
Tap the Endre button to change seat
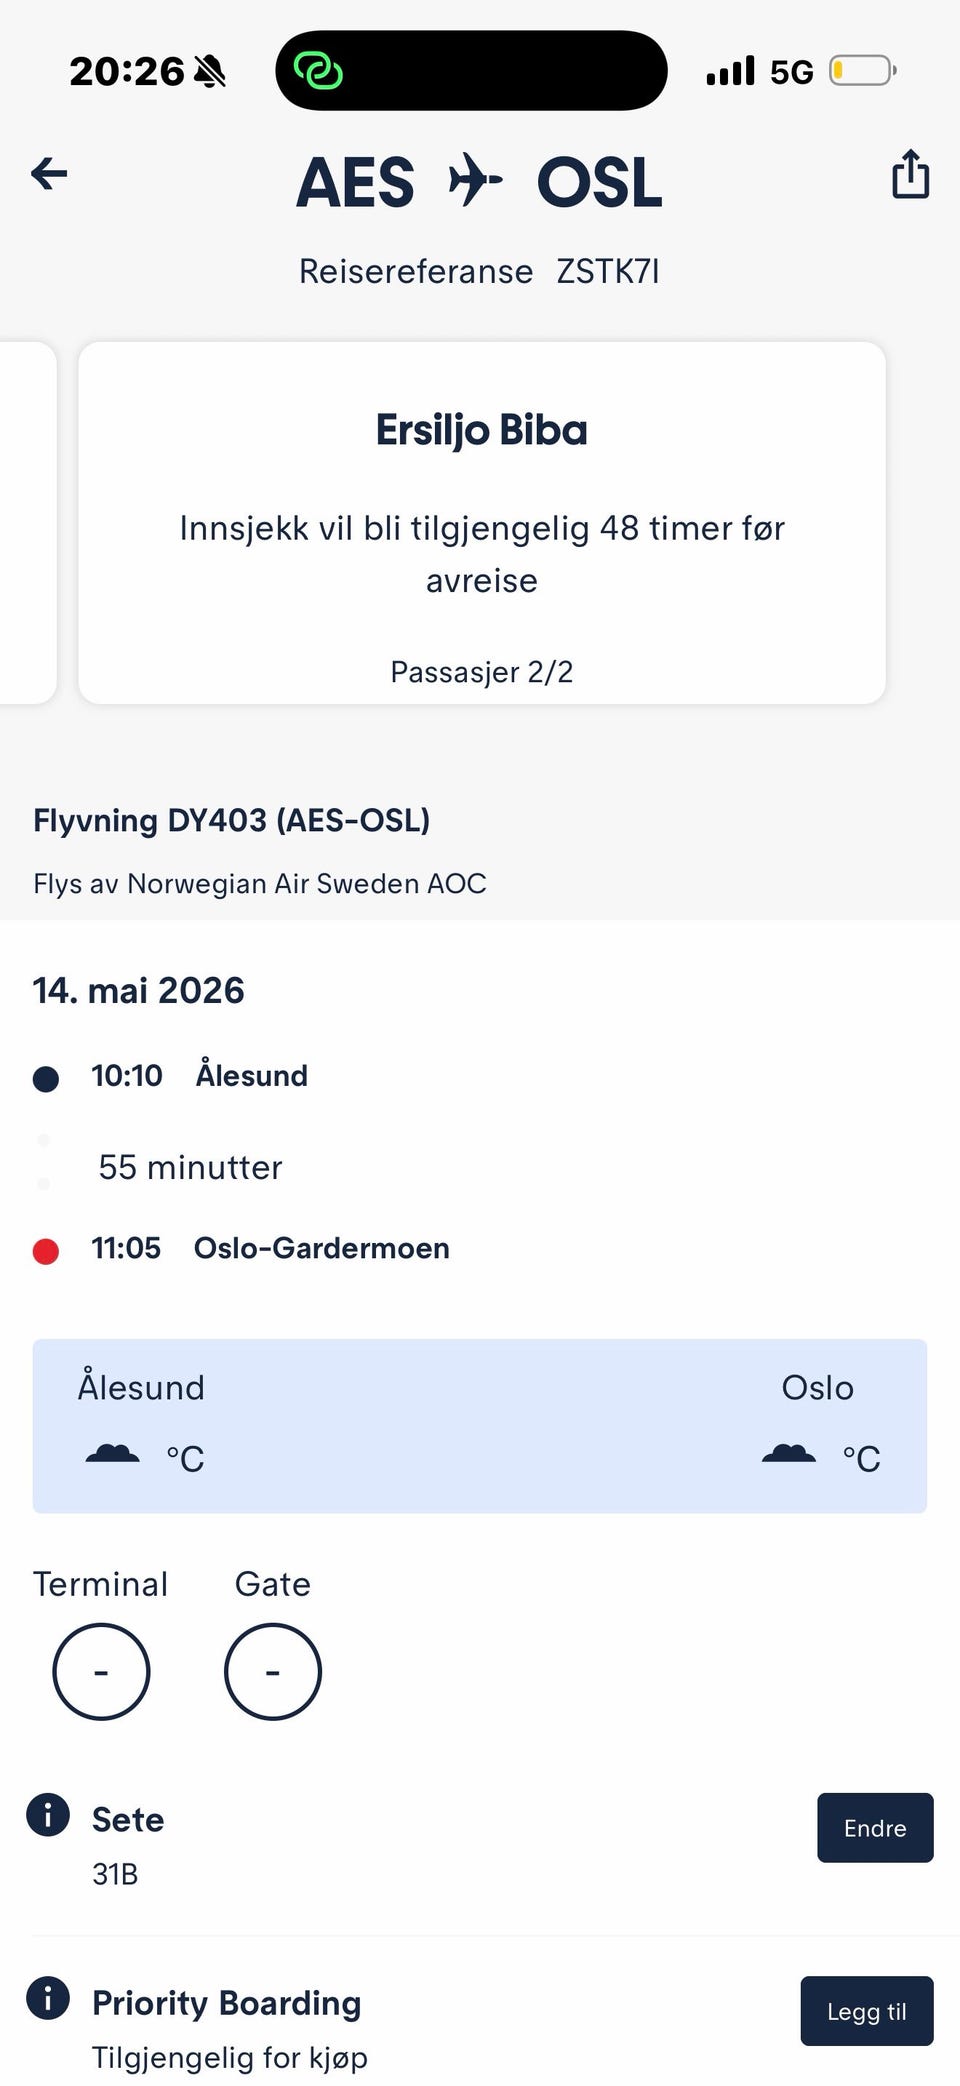tap(874, 1828)
